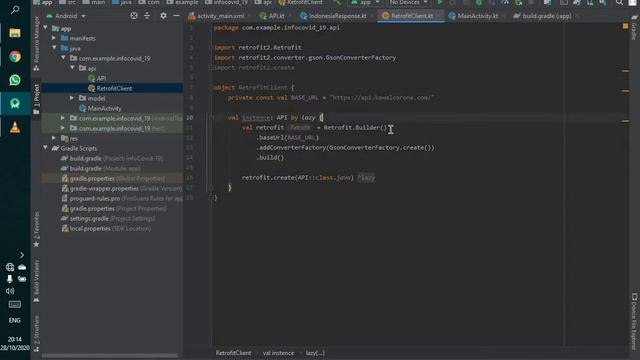
Task: Click the Project panel horizontal scrollbar
Action: point(109,356)
